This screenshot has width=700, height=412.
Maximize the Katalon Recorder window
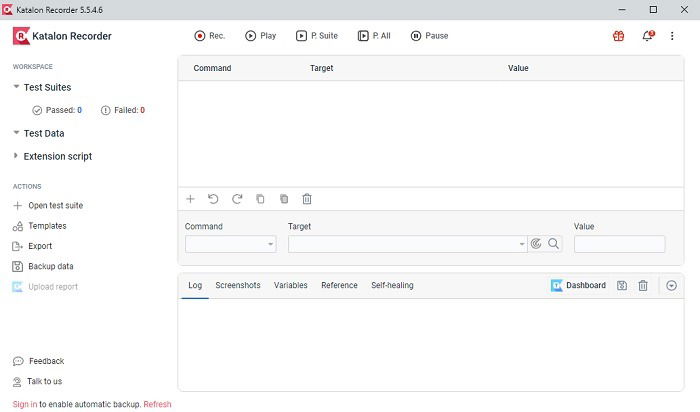pyautogui.click(x=653, y=9)
